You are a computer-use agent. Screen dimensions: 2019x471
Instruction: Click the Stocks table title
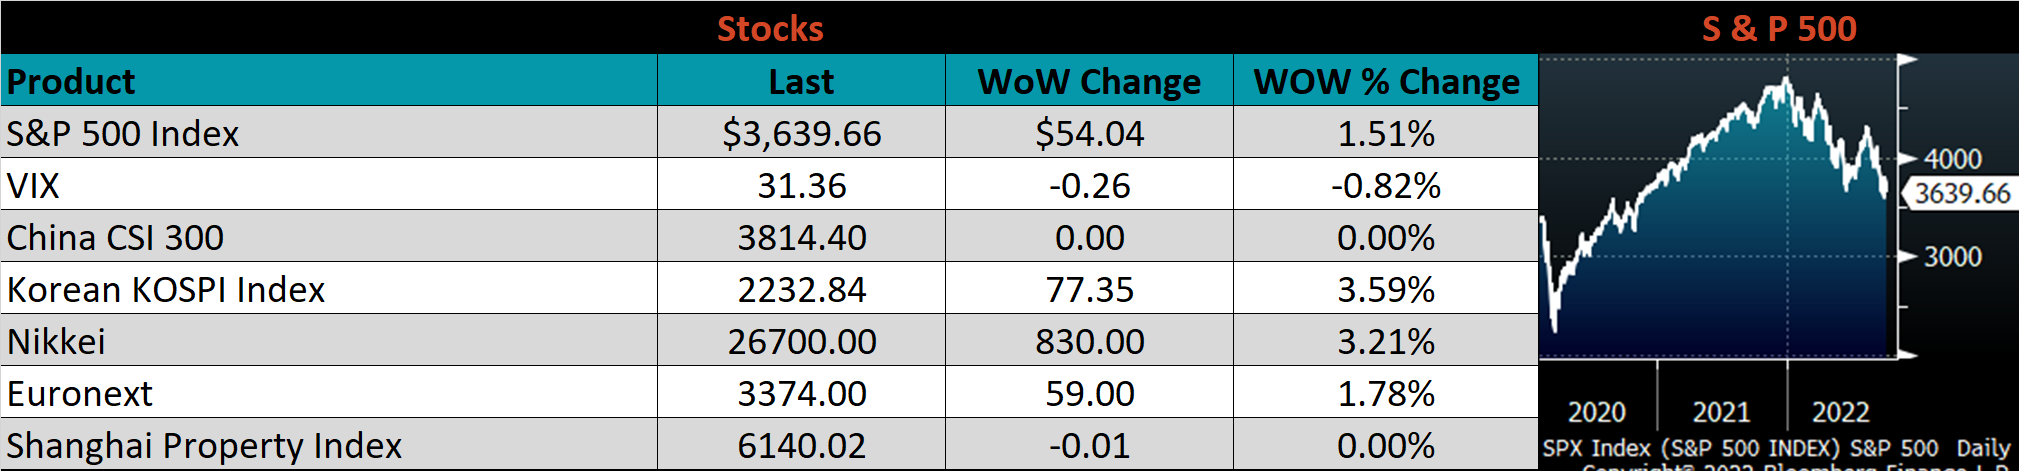coord(770,28)
